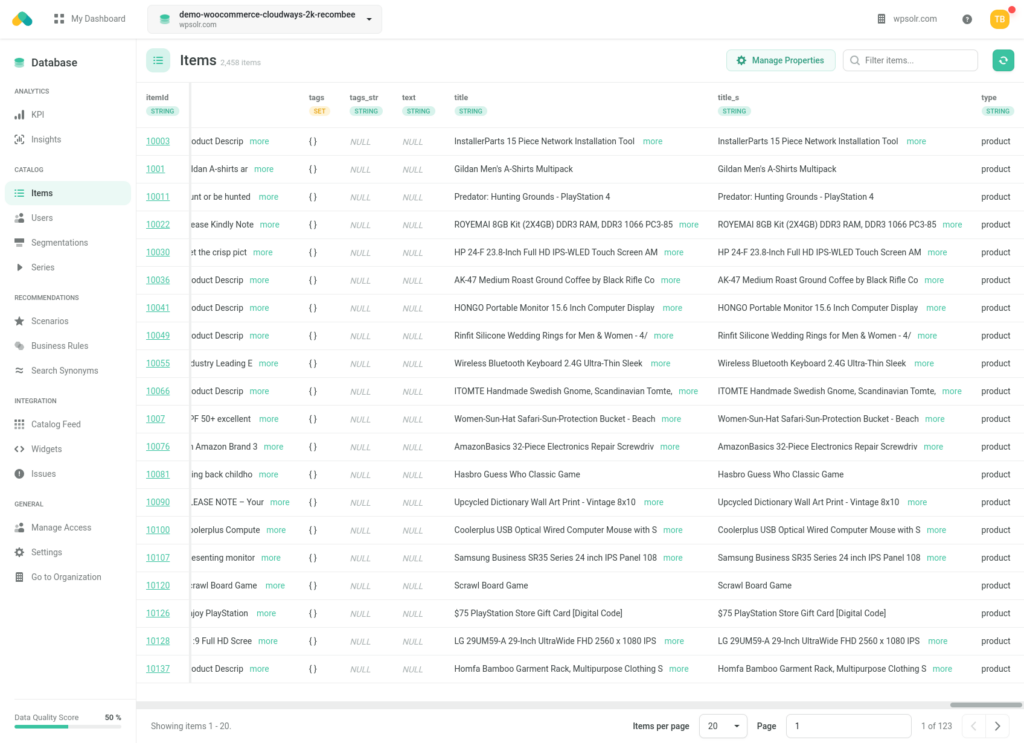Expand more for LG 29UM59-A title_s

(x=938, y=641)
